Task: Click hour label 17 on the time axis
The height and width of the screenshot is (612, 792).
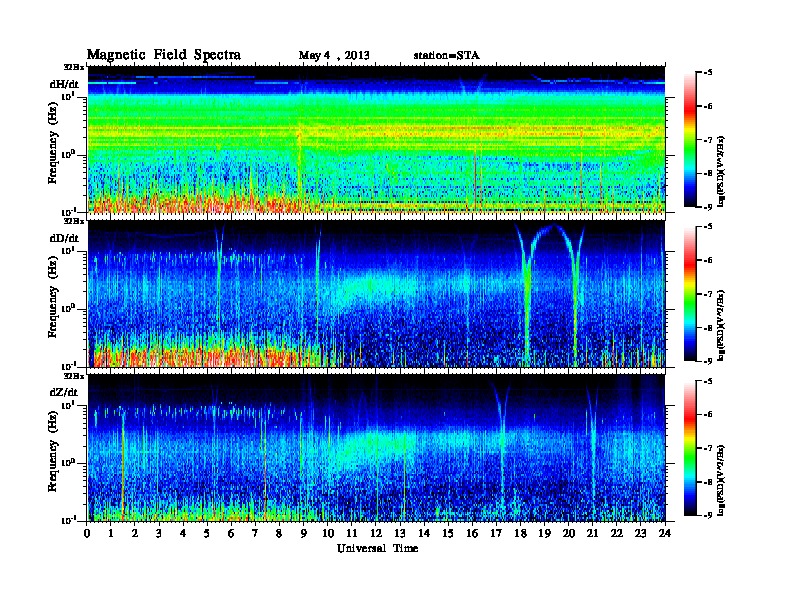Action: click(496, 533)
